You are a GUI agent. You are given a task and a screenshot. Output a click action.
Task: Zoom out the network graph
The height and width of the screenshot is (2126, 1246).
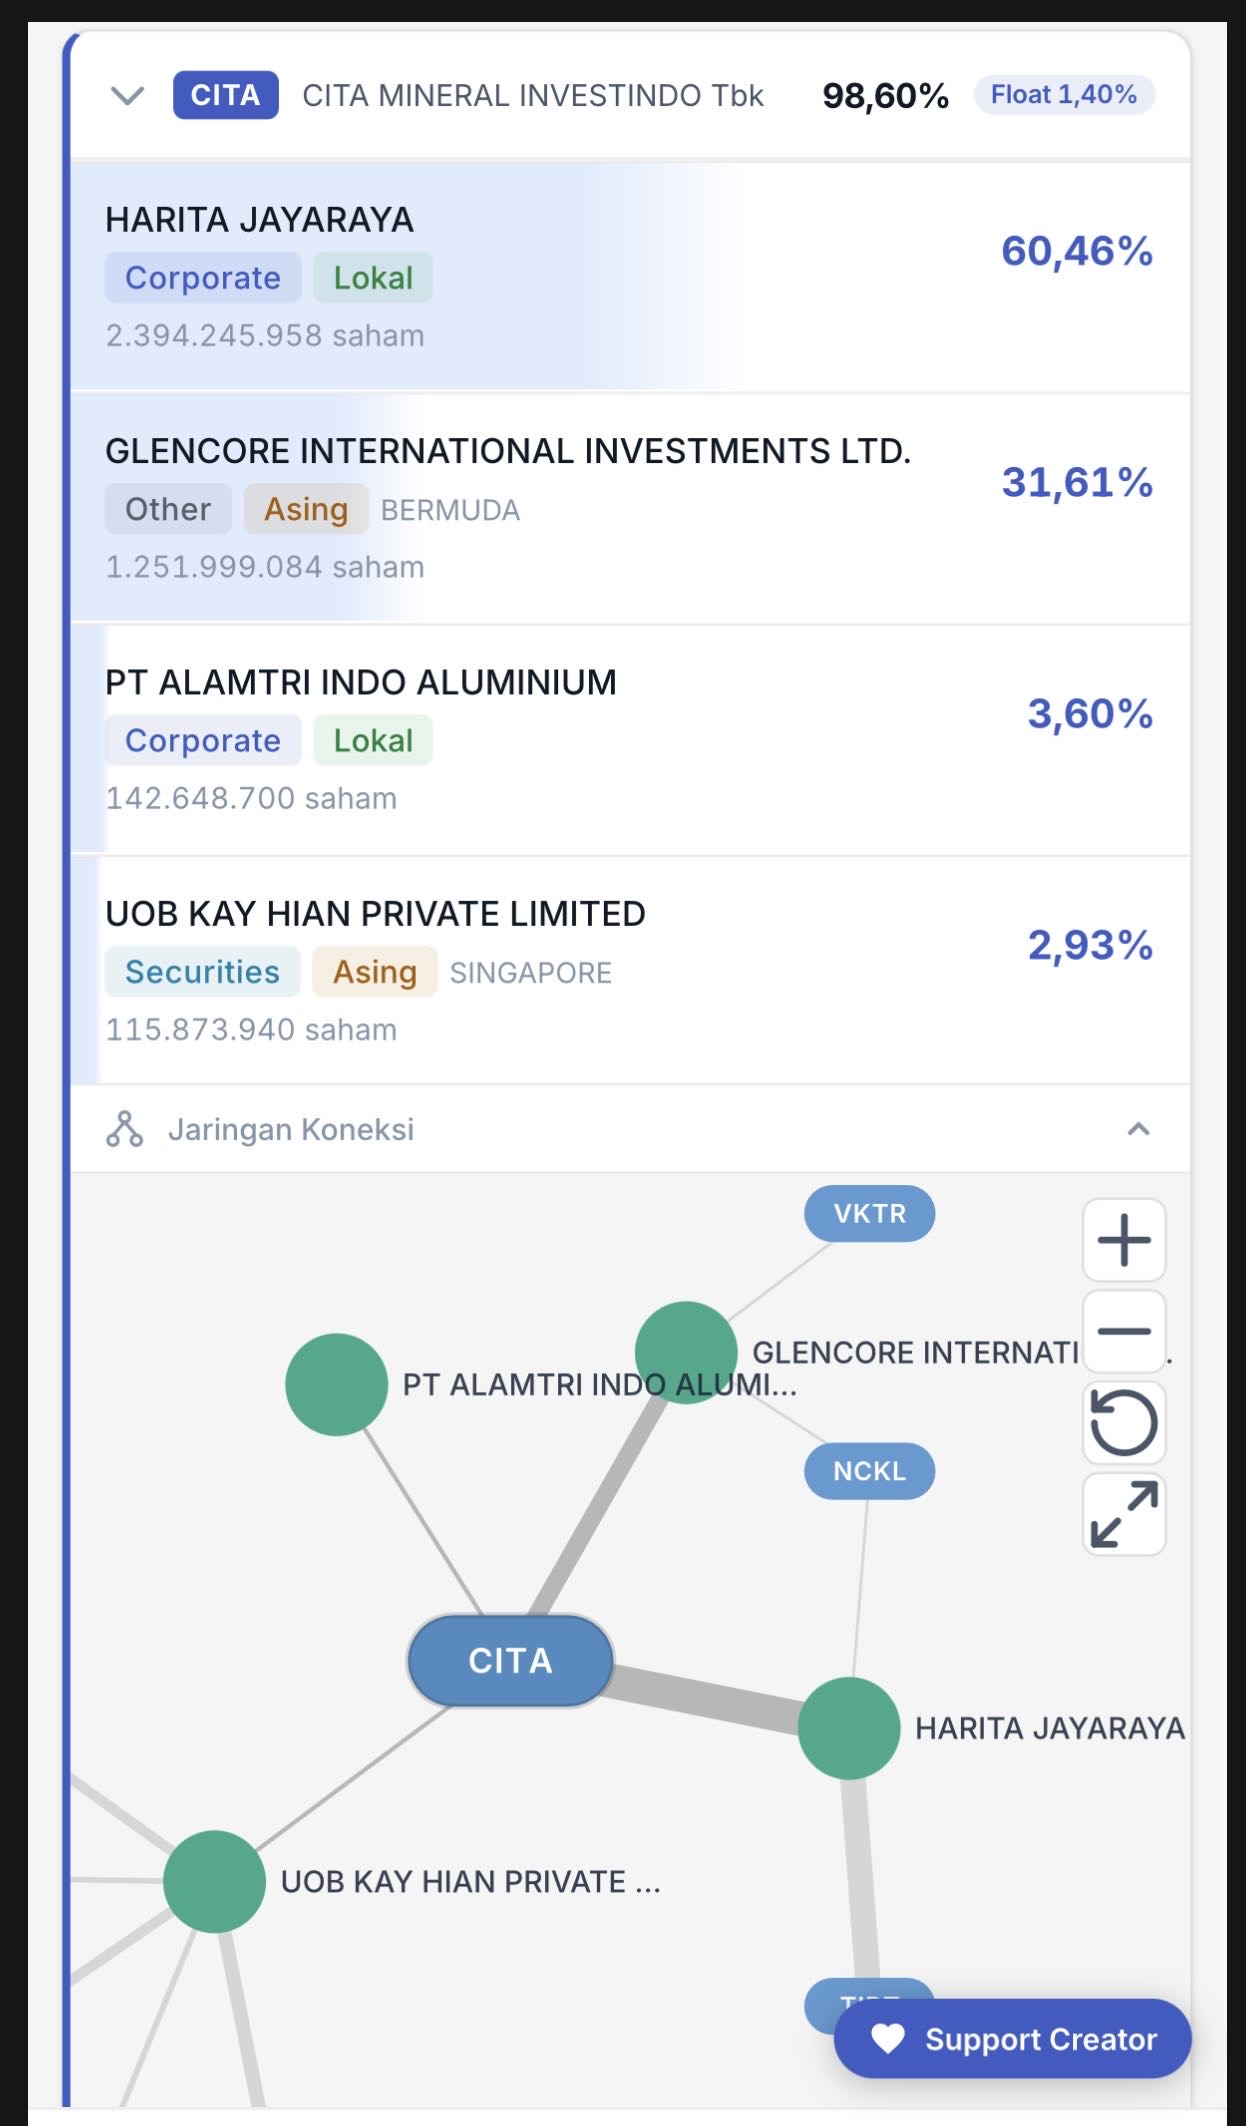pyautogui.click(x=1124, y=1331)
